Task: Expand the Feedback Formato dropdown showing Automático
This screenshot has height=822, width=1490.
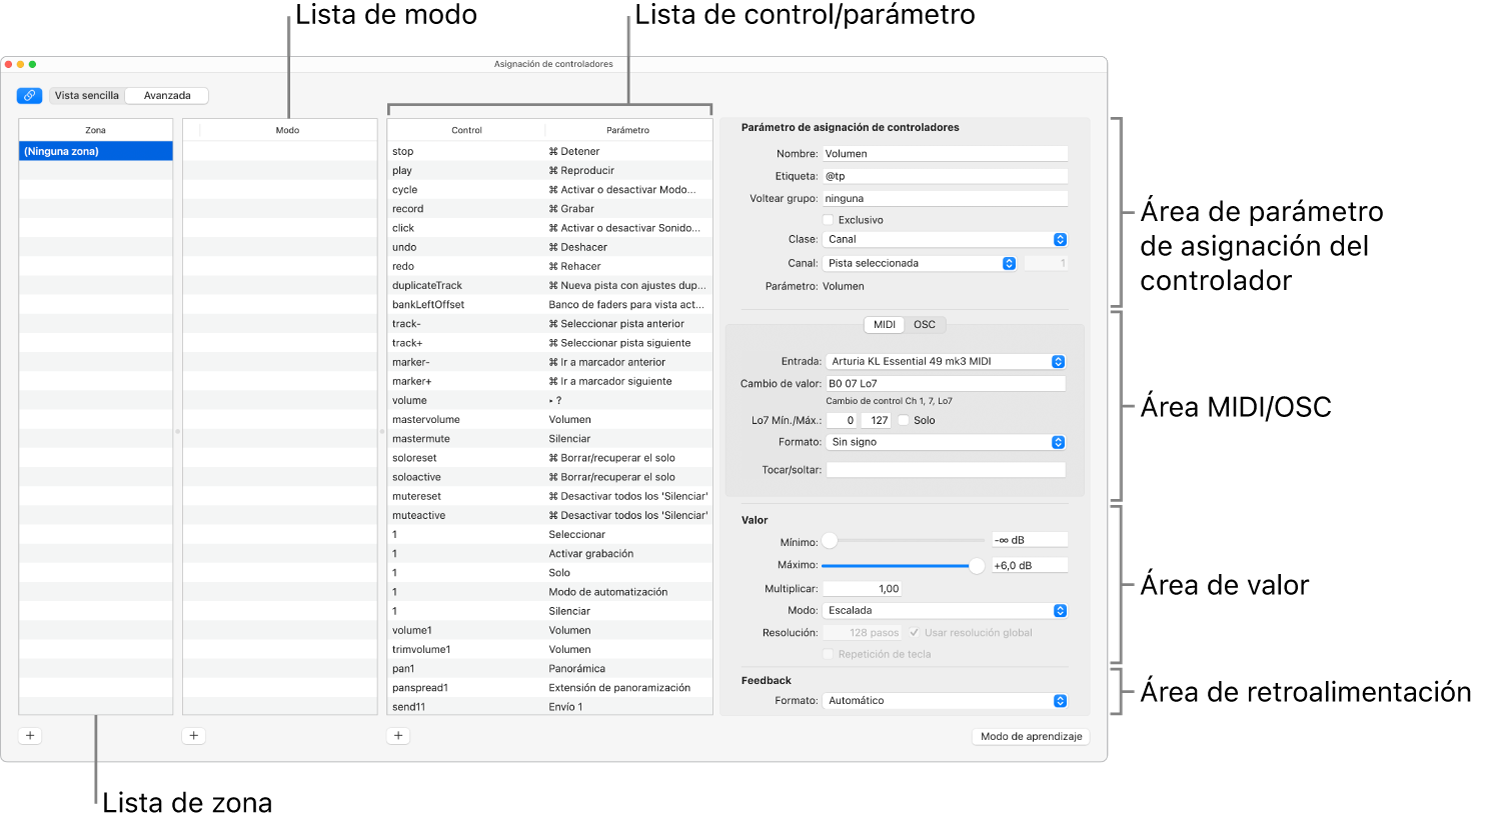Action: [945, 701]
